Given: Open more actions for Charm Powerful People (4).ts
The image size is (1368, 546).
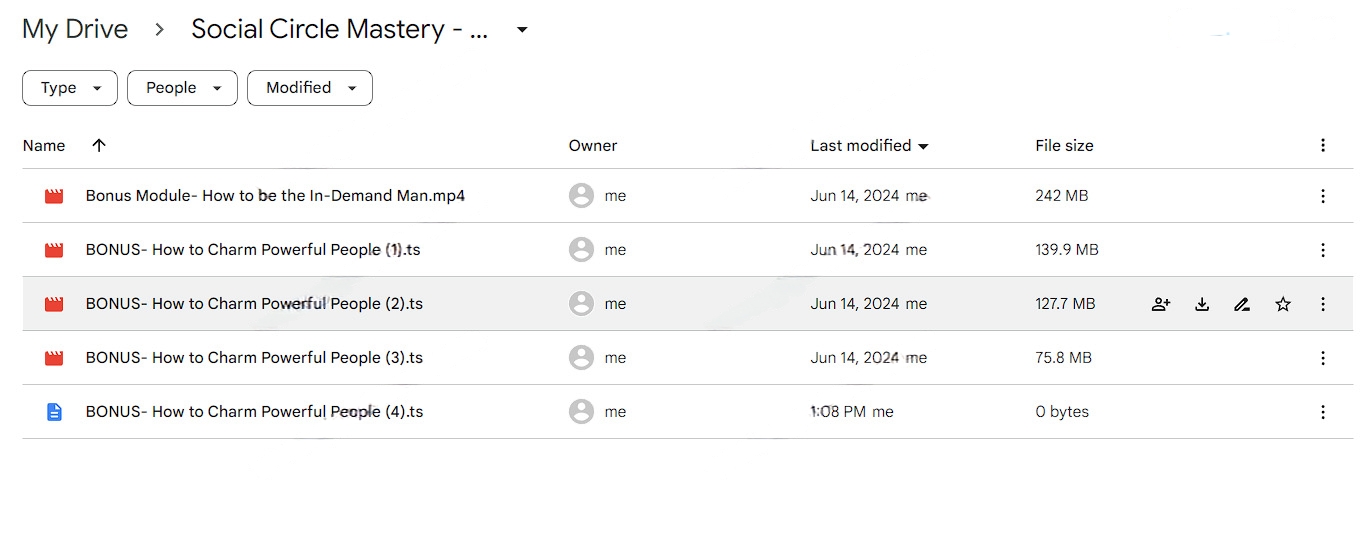Looking at the screenshot, I should 1323,412.
